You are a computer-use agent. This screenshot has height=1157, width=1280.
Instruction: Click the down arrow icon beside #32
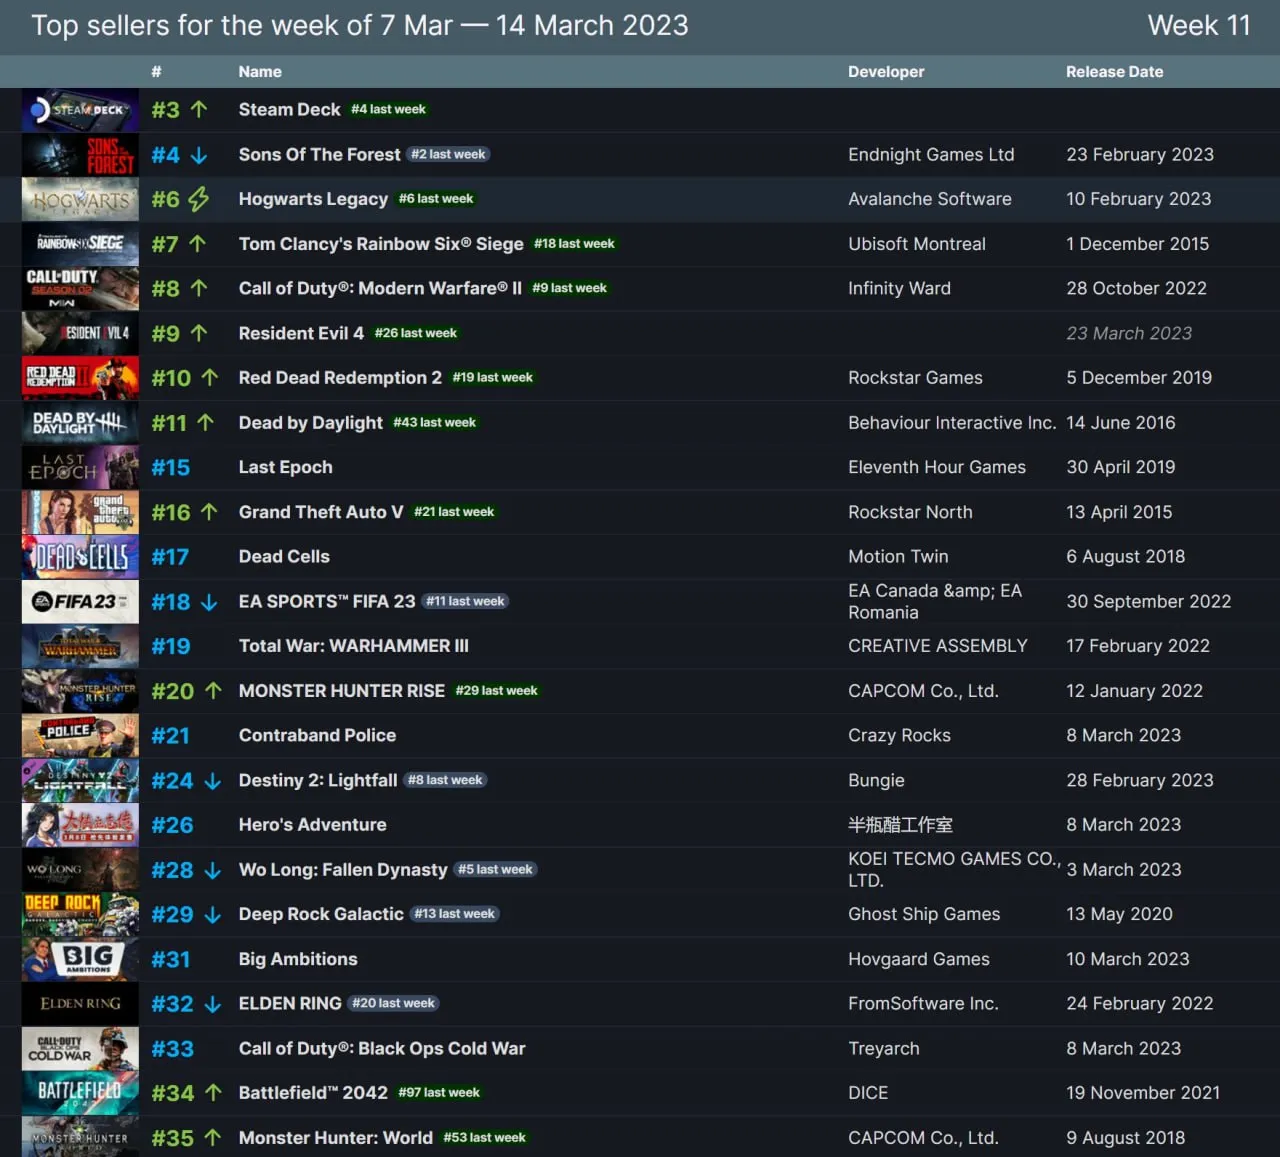212,1004
